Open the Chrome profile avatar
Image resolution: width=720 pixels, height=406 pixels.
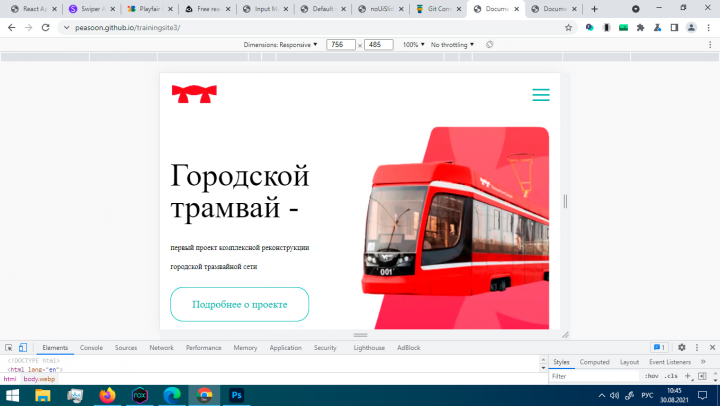click(691, 28)
